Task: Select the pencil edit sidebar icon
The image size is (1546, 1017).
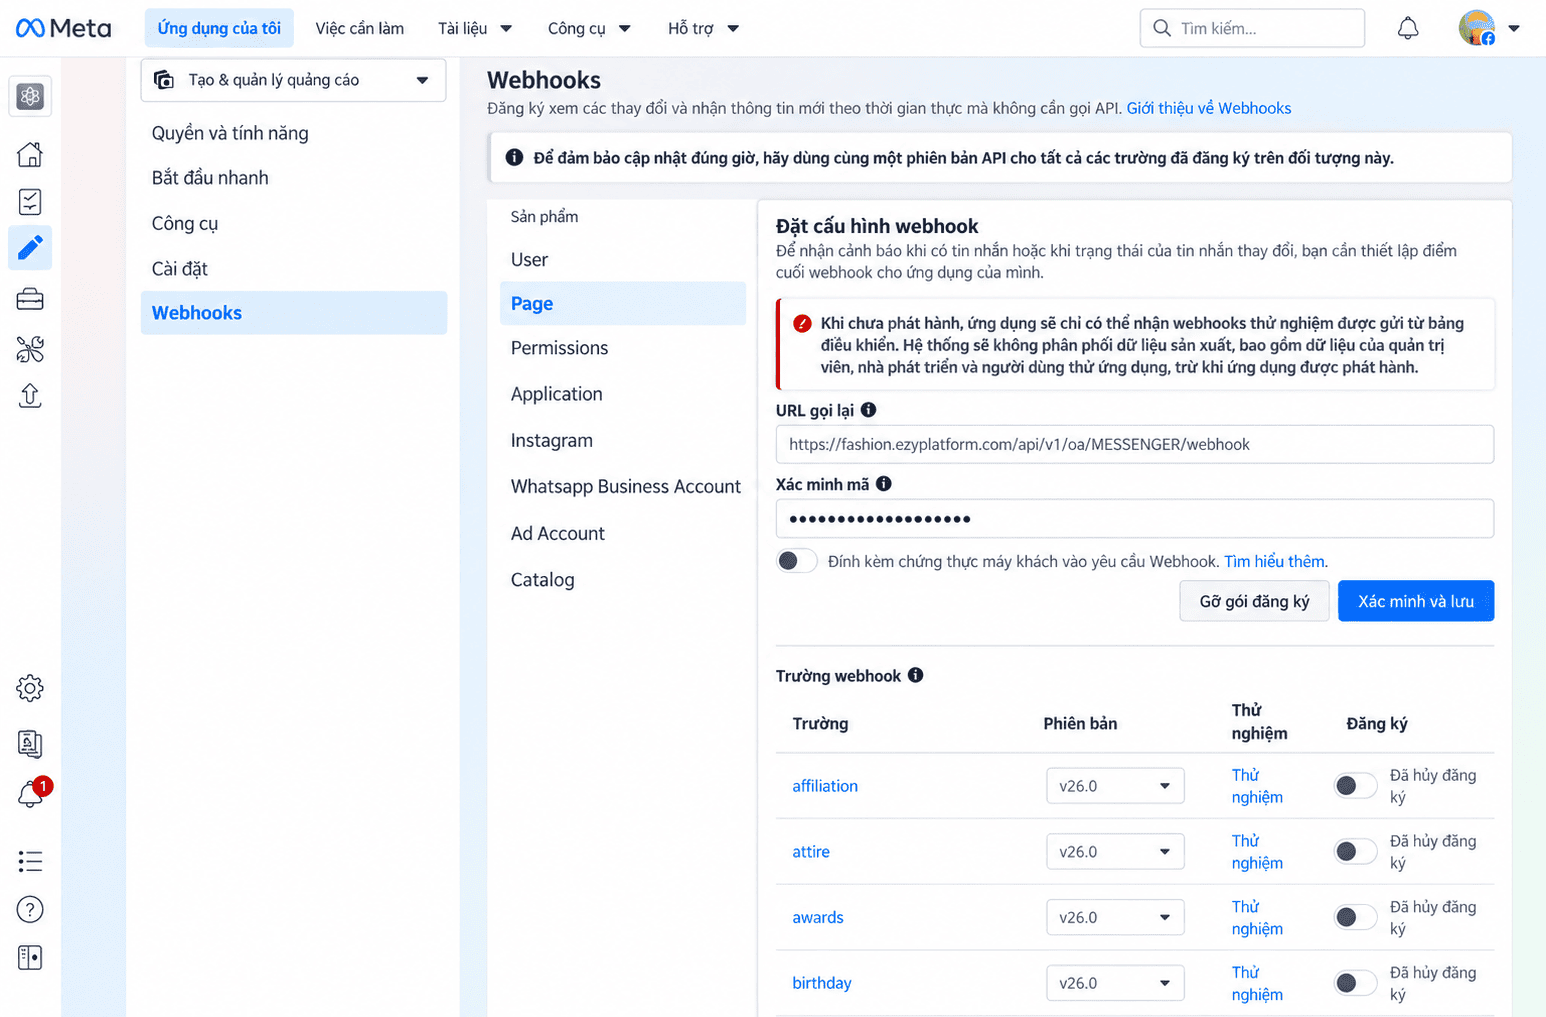Action: pyautogui.click(x=30, y=247)
